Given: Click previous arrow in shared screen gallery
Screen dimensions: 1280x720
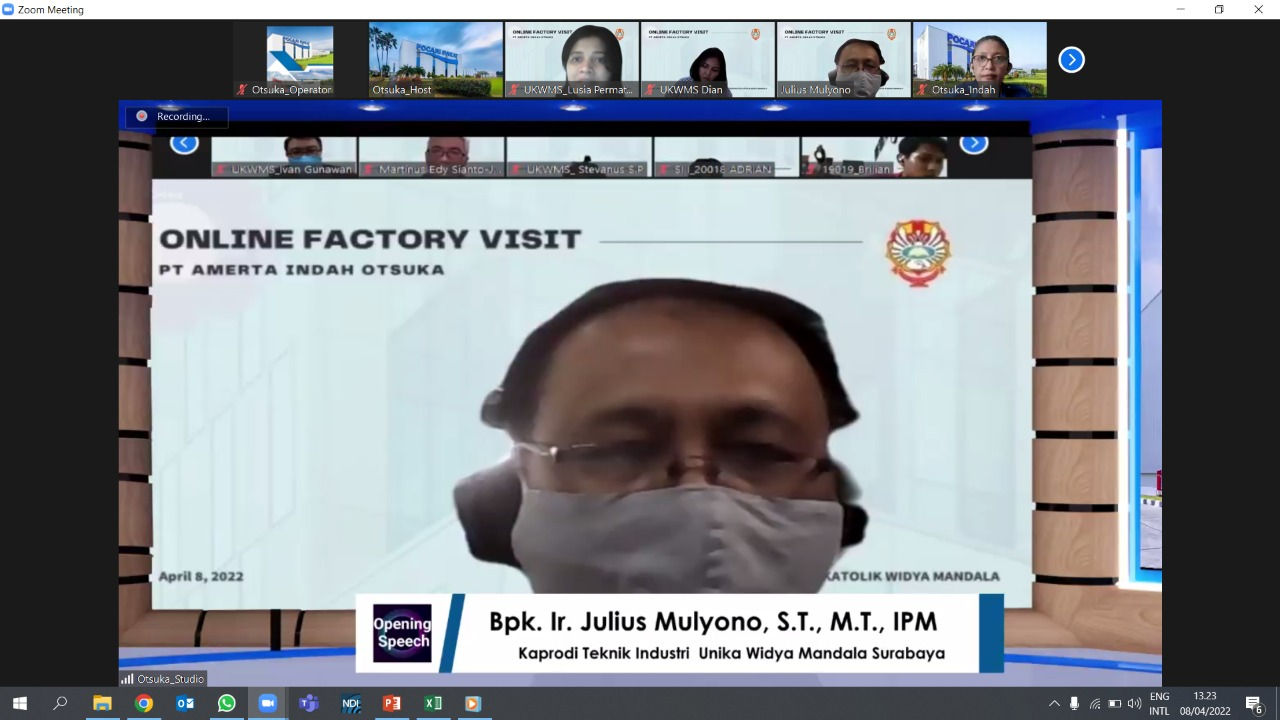Looking at the screenshot, I should (x=184, y=144).
